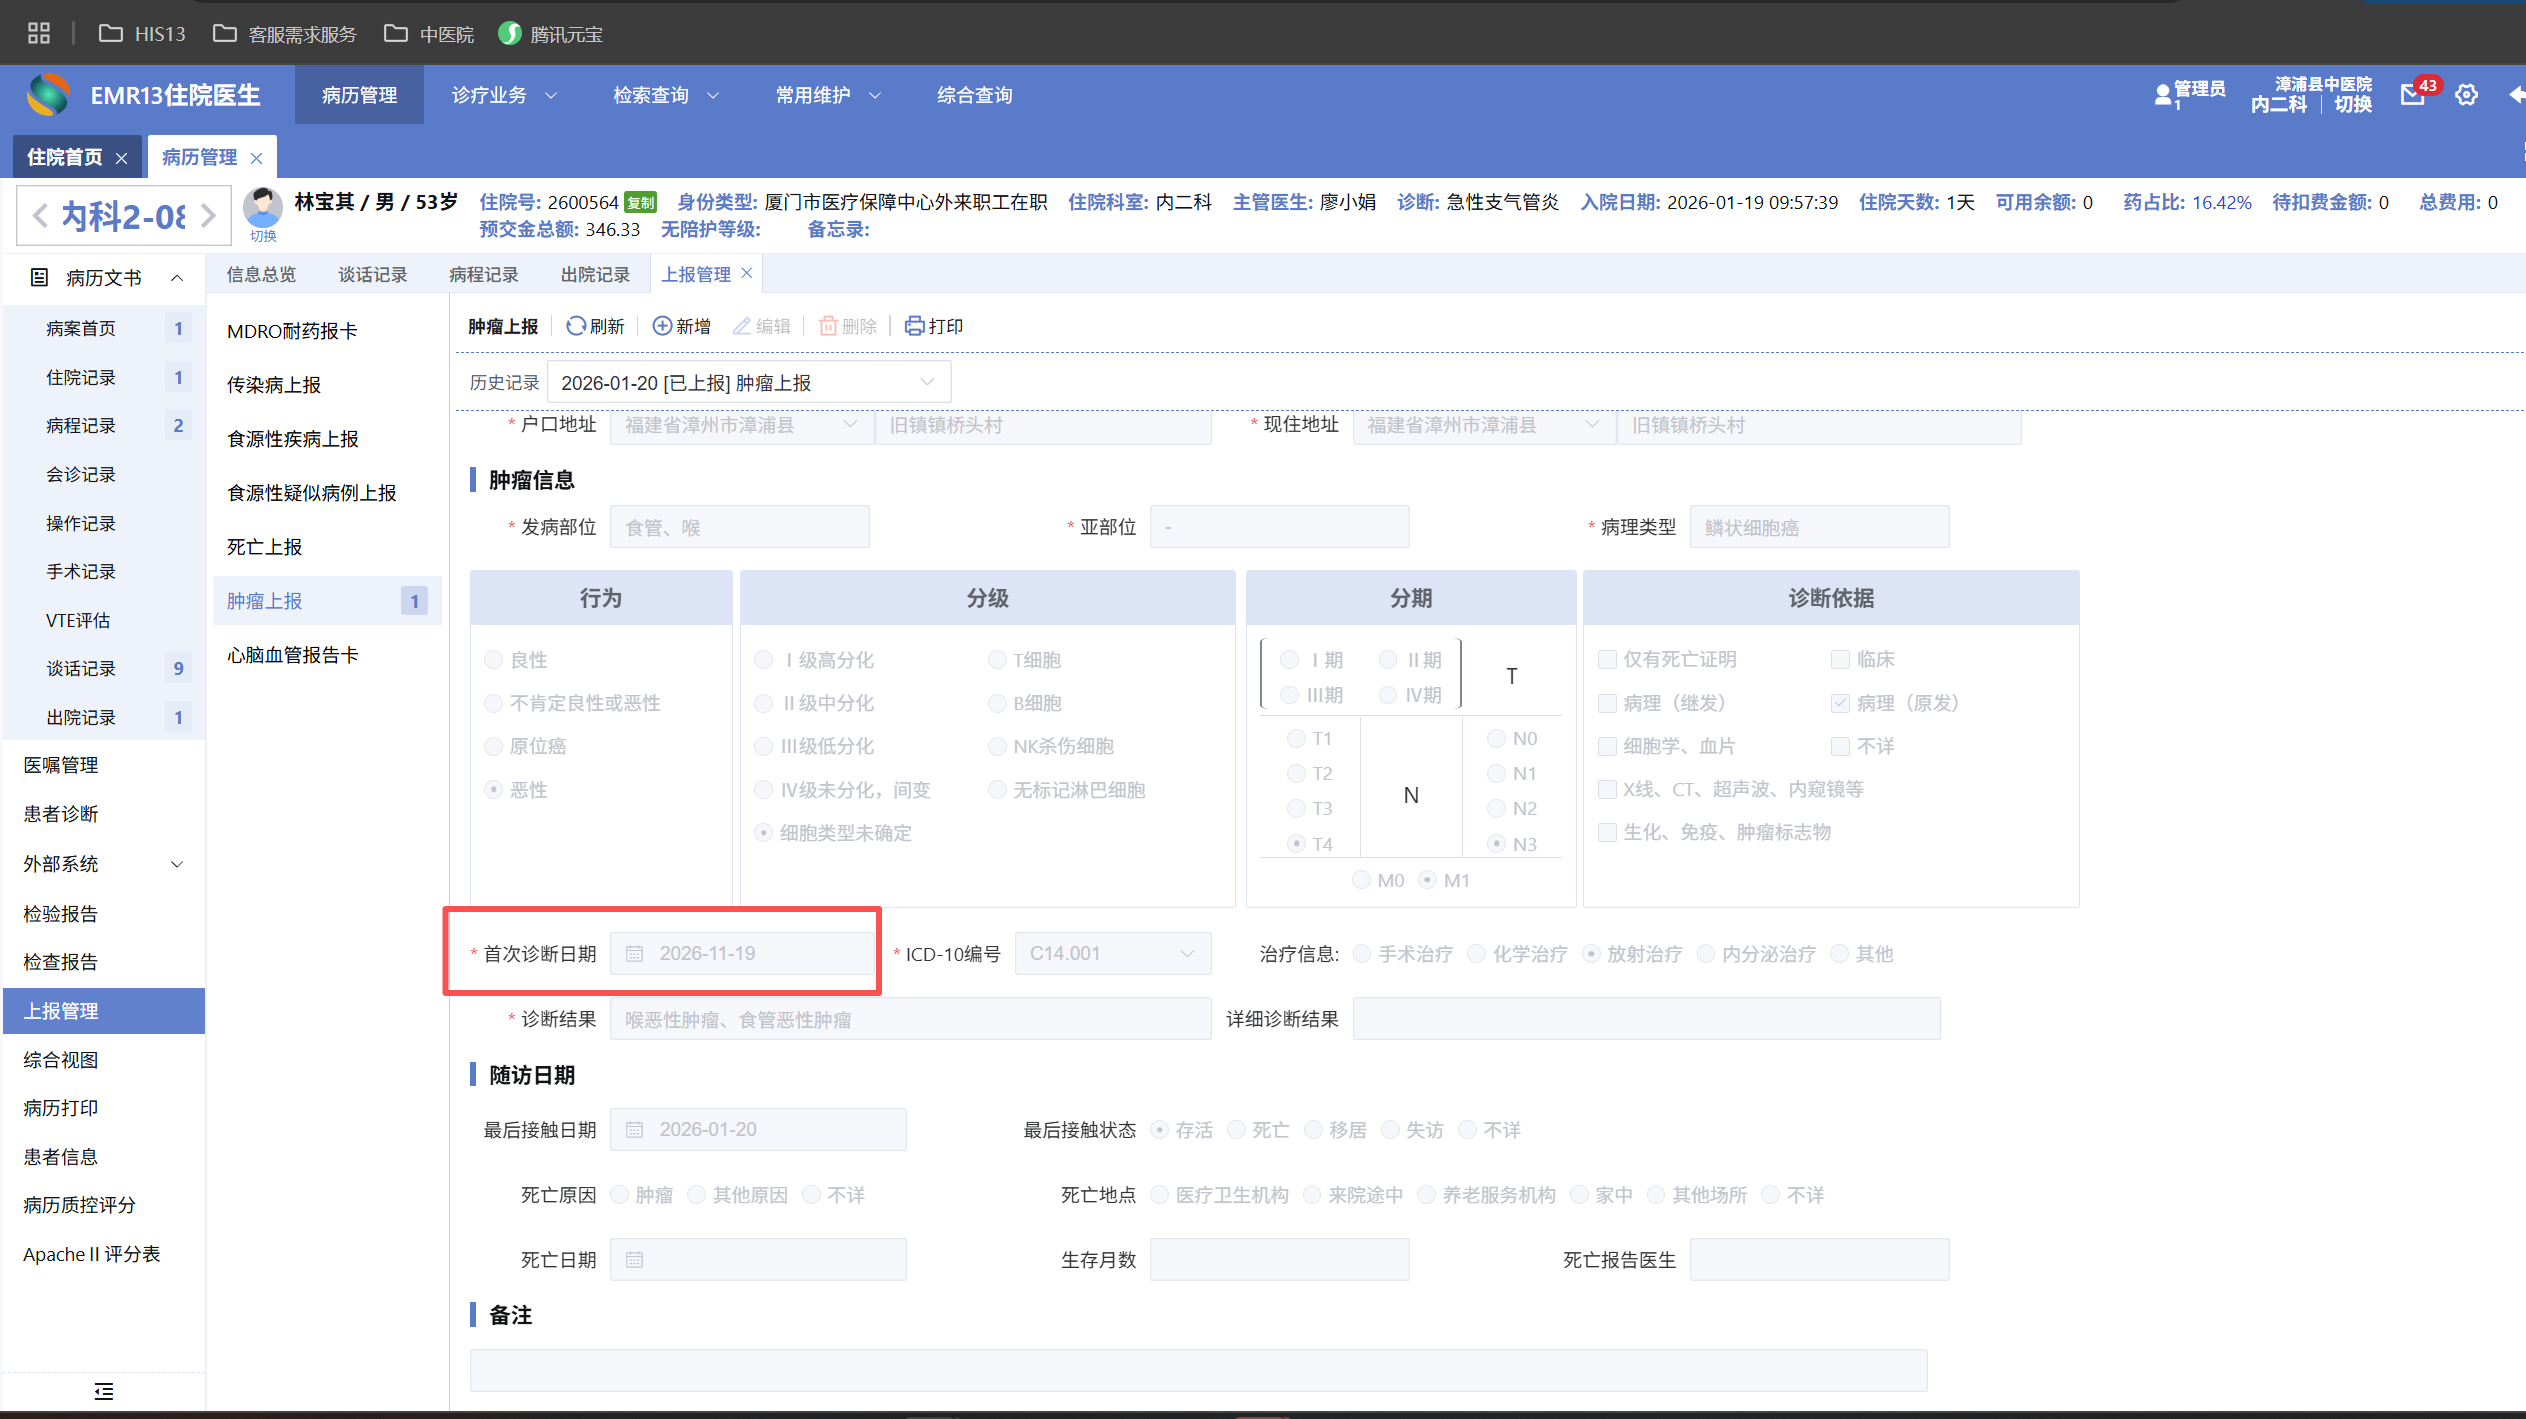Screen dimensions: 2526x1419
Task: Select the 恶性 radio button
Action: pyautogui.click(x=494, y=790)
